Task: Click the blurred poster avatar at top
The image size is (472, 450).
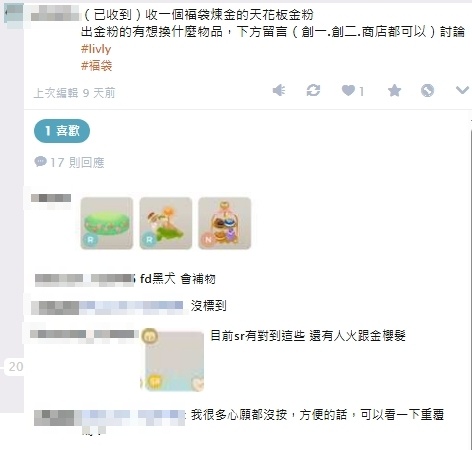Action: 14,13
